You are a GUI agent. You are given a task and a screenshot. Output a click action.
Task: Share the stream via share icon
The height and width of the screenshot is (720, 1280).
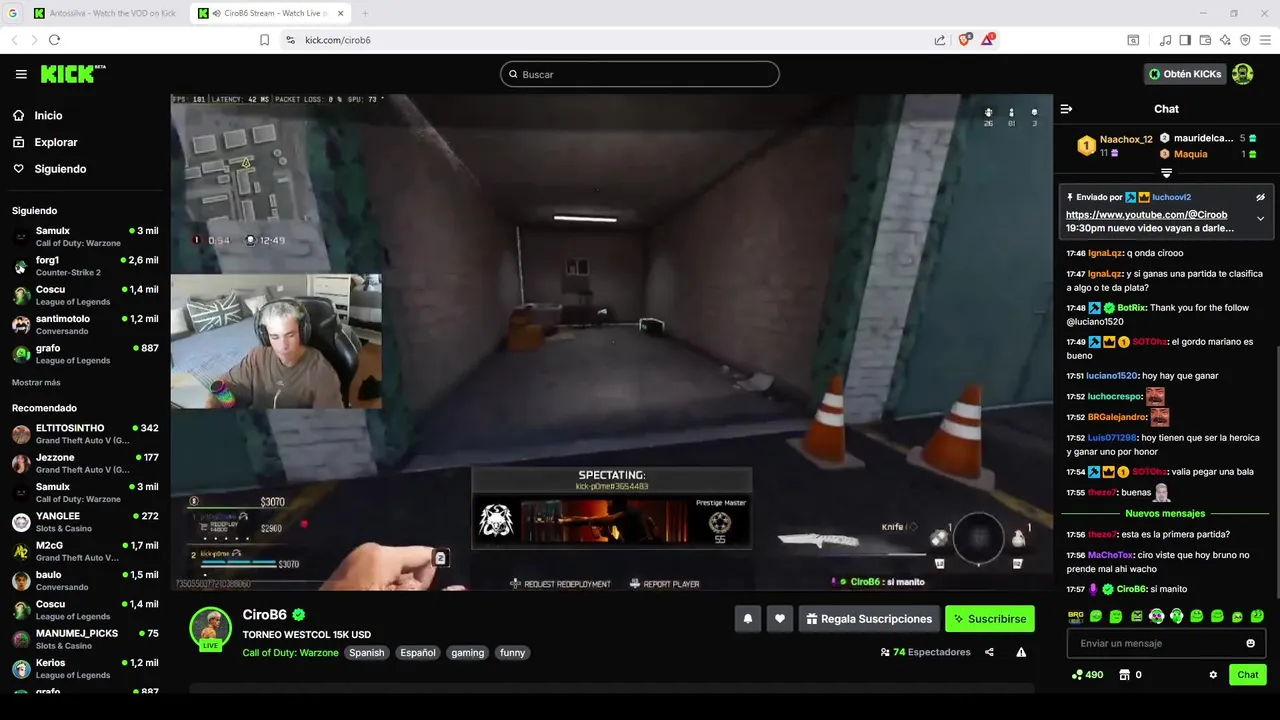(x=989, y=652)
